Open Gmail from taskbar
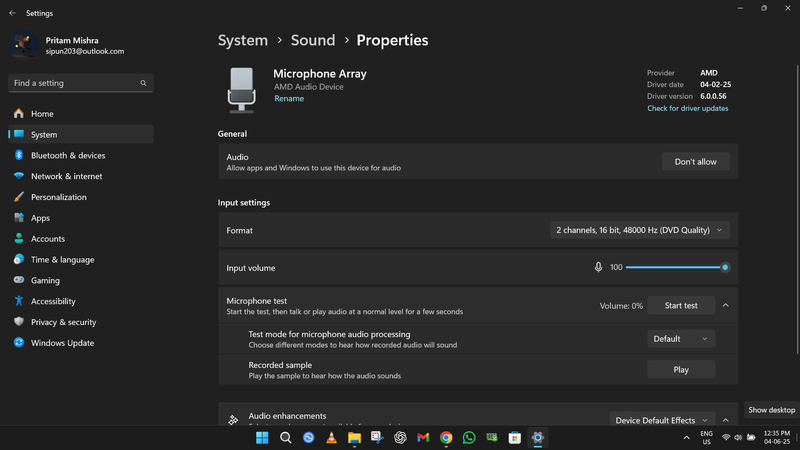This screenshot has width=800, height=450. coord(423,438)
